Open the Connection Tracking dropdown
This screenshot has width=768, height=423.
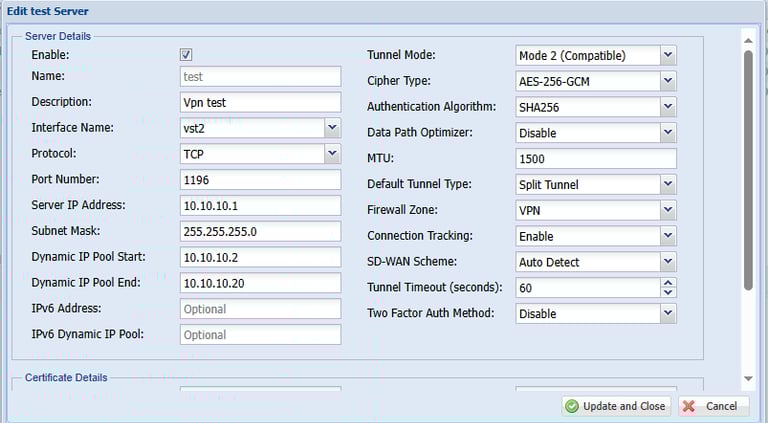coord(668,237)
